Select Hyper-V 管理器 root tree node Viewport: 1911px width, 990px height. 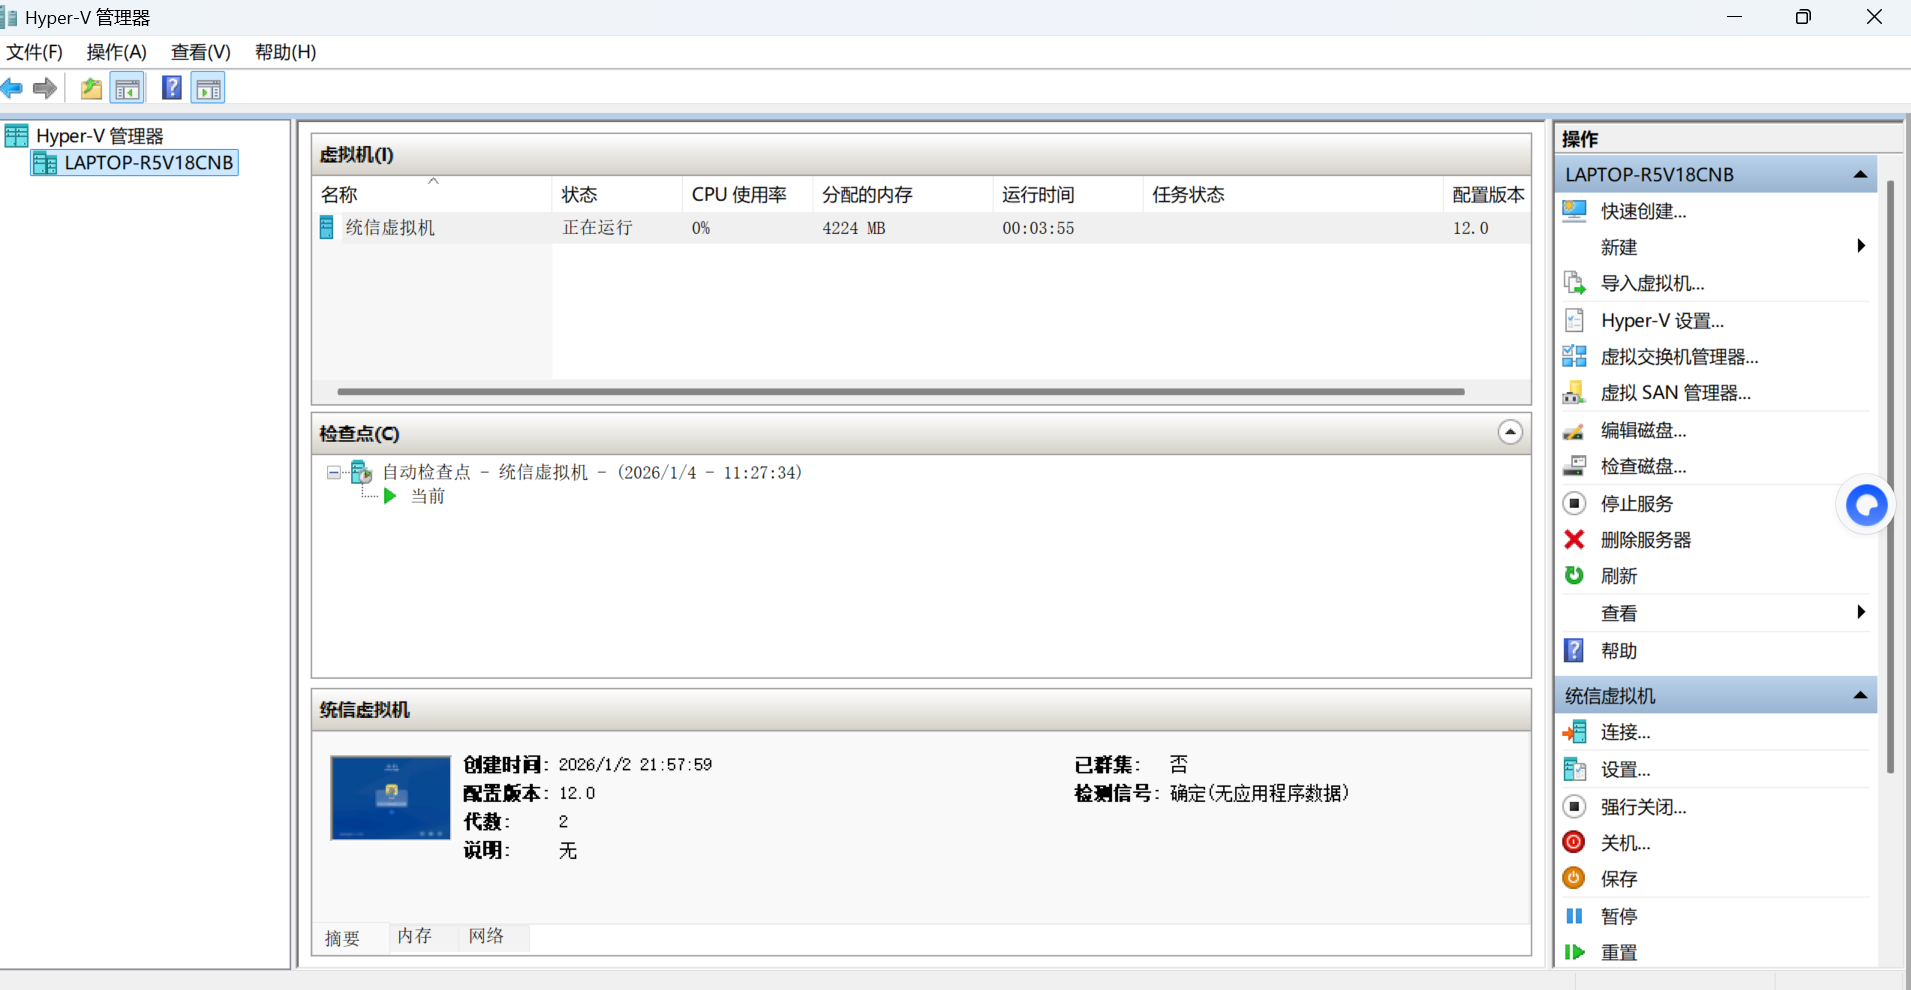point(100,136)
